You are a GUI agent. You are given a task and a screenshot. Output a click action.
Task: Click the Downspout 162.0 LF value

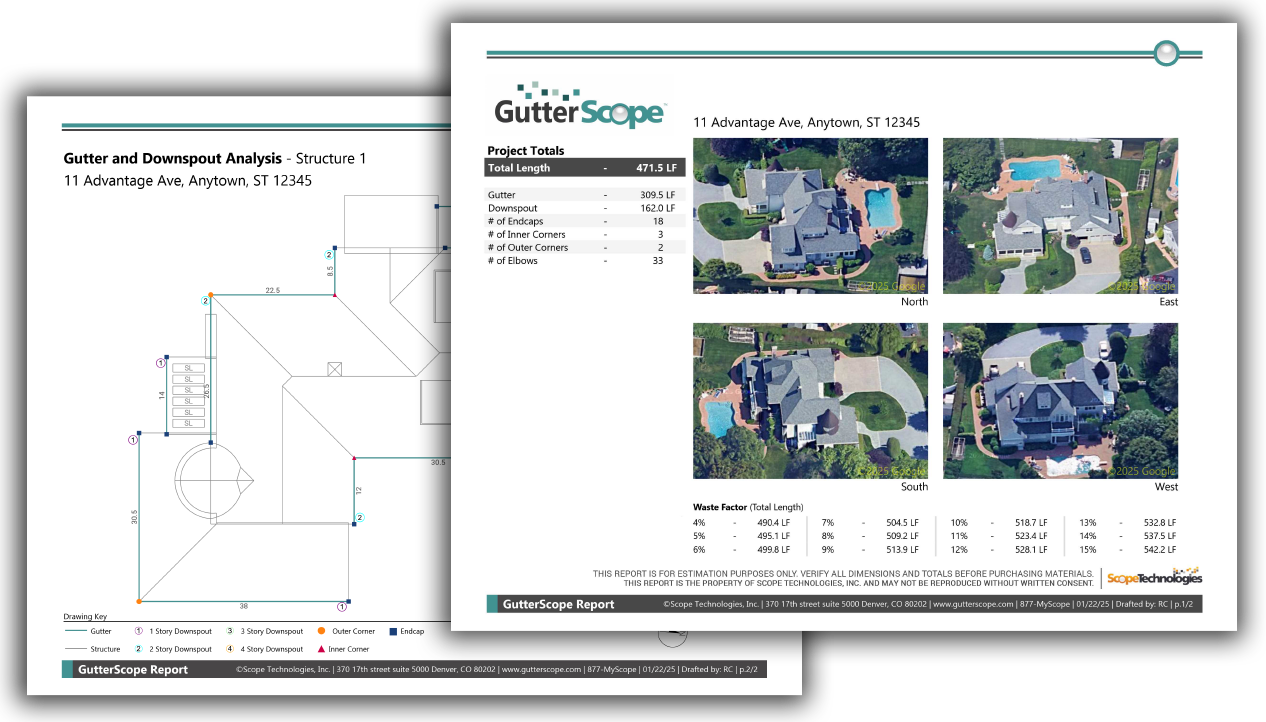coord(657,208)
